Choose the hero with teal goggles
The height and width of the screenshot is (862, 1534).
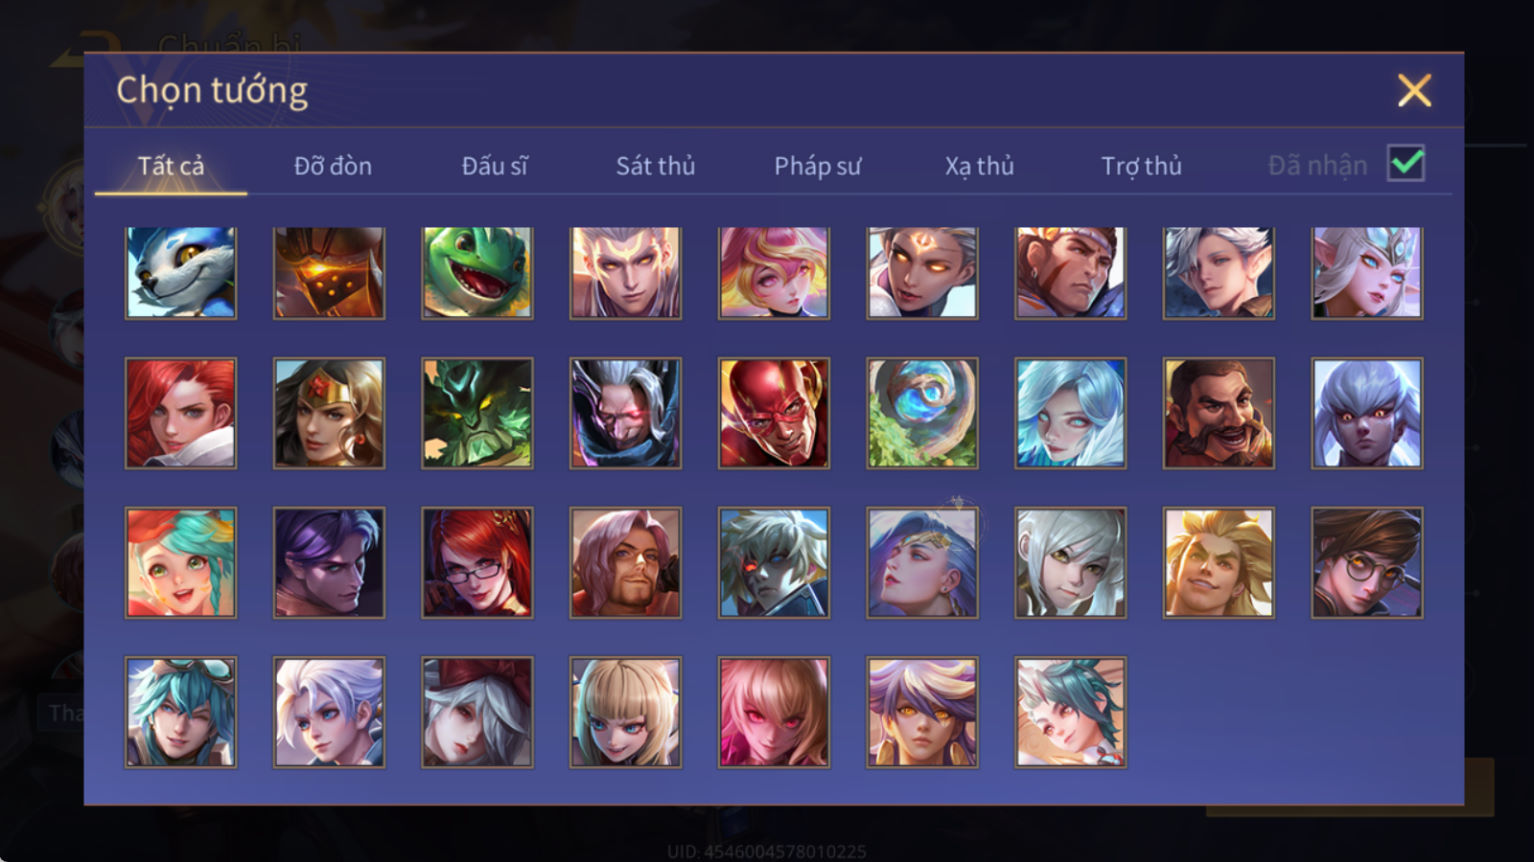[x=181, y=712]
